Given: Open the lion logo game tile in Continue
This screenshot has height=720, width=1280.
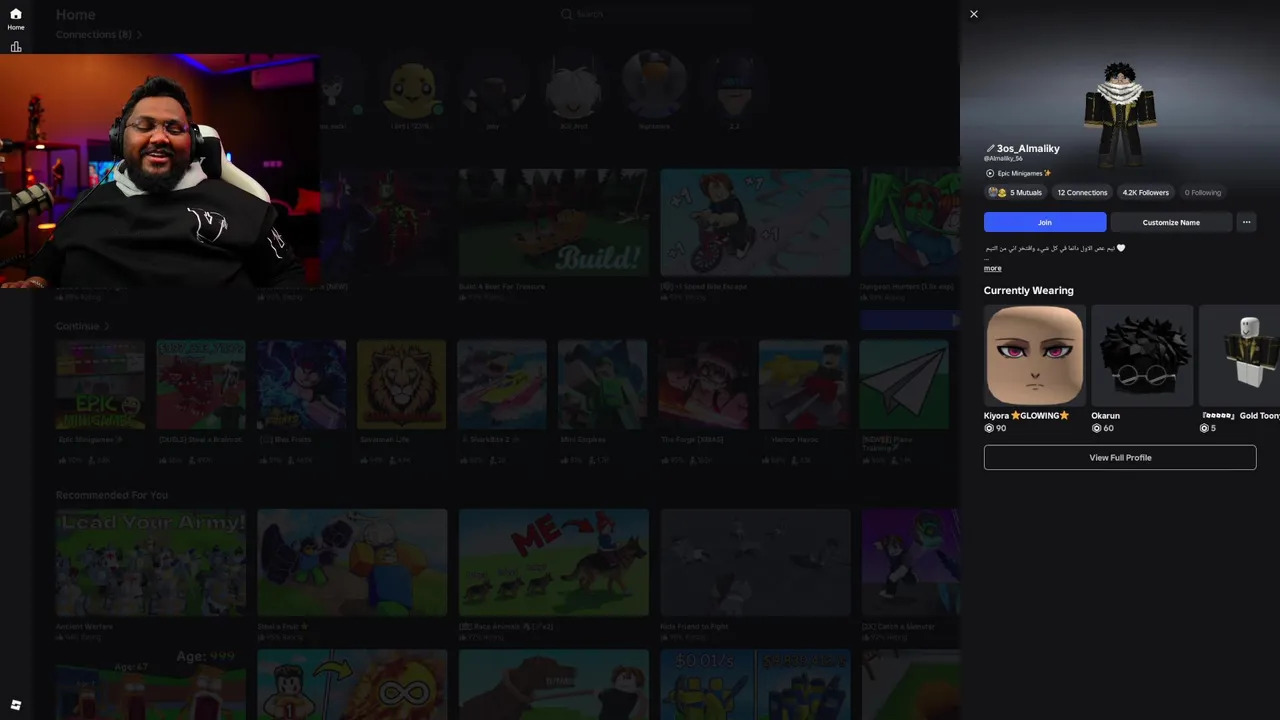Looking at the screenshot, I should (401, 385).
